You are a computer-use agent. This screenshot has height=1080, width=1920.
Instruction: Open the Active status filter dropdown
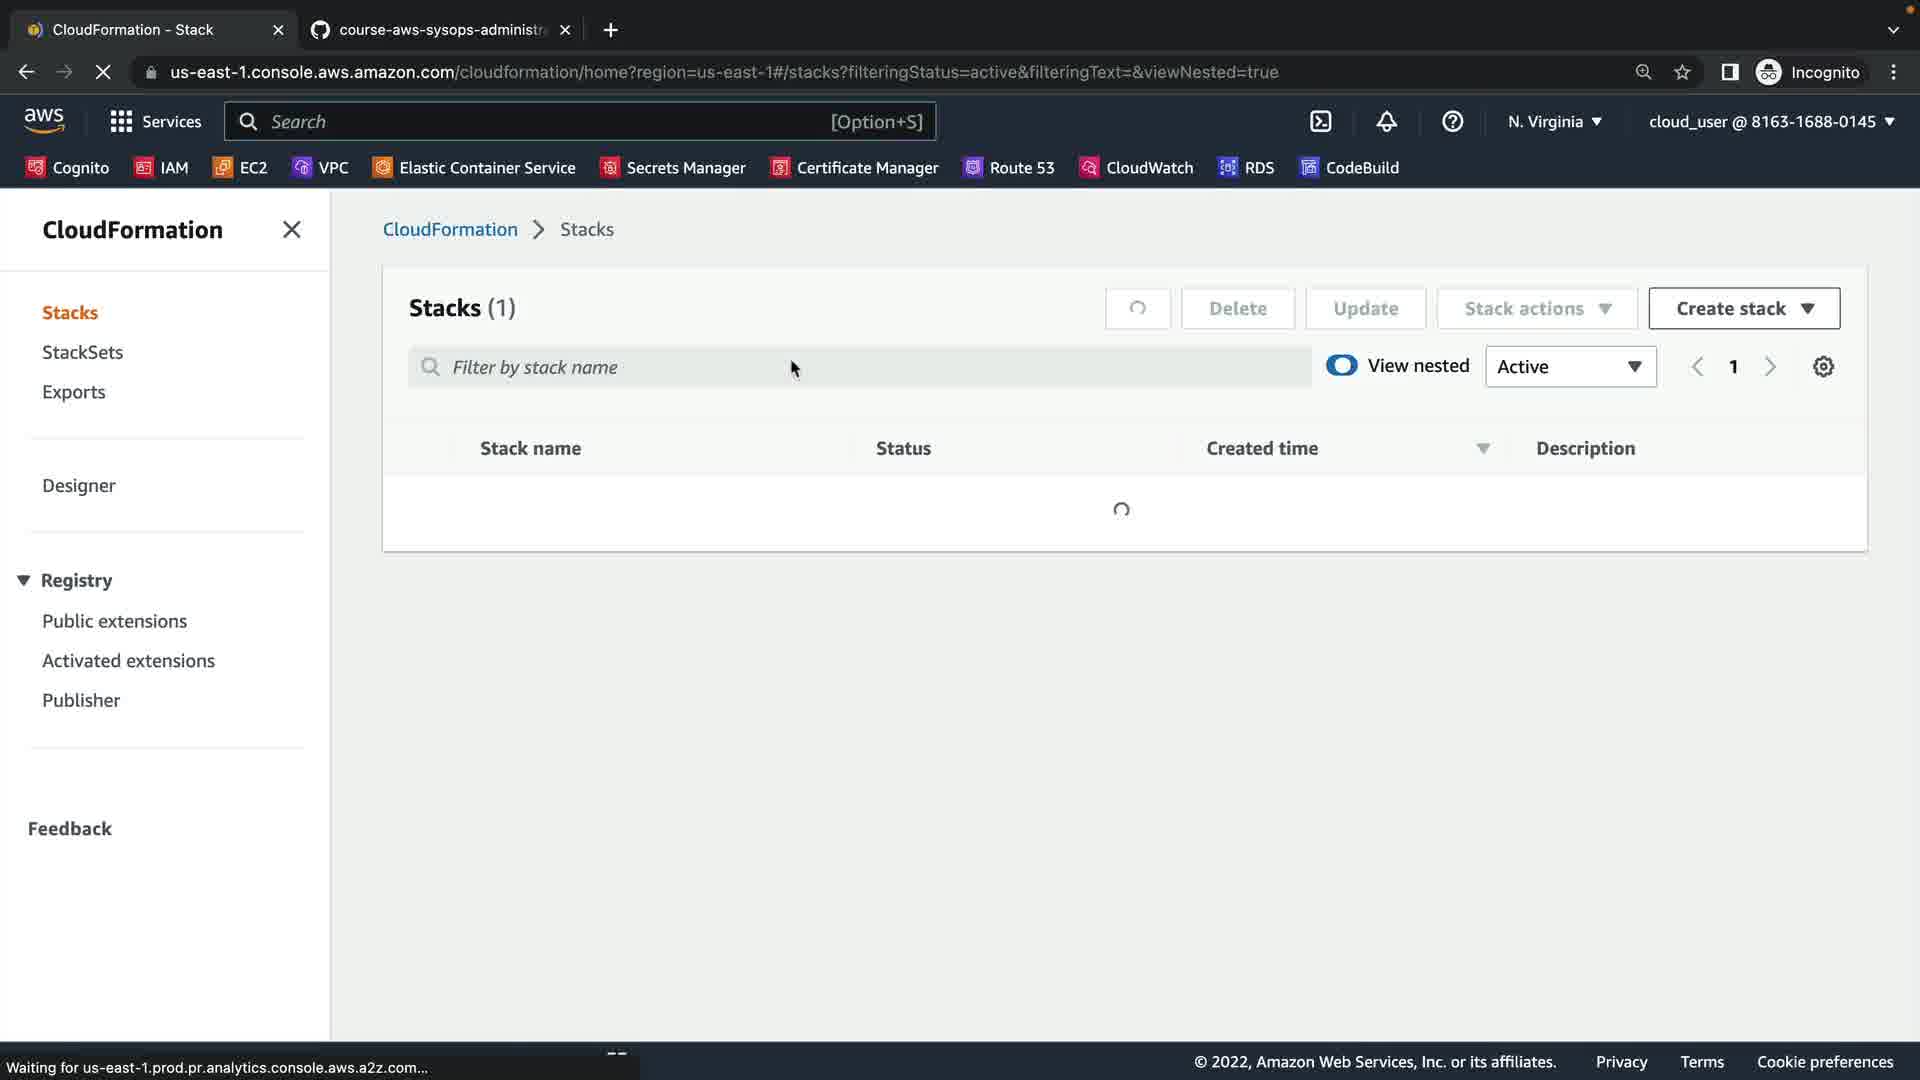pyautogui.click(x=1570, y=367)
